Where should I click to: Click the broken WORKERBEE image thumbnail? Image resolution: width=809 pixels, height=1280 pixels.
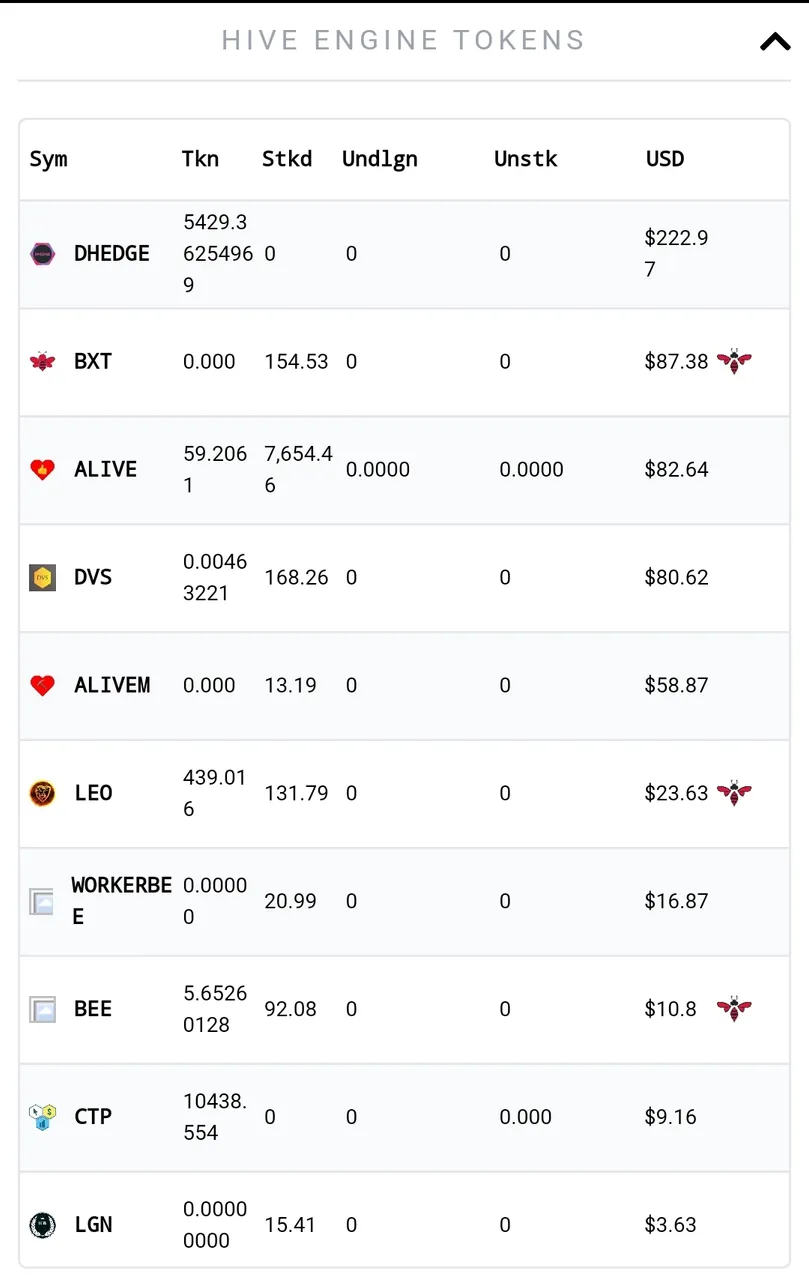[x=42, y=902]
